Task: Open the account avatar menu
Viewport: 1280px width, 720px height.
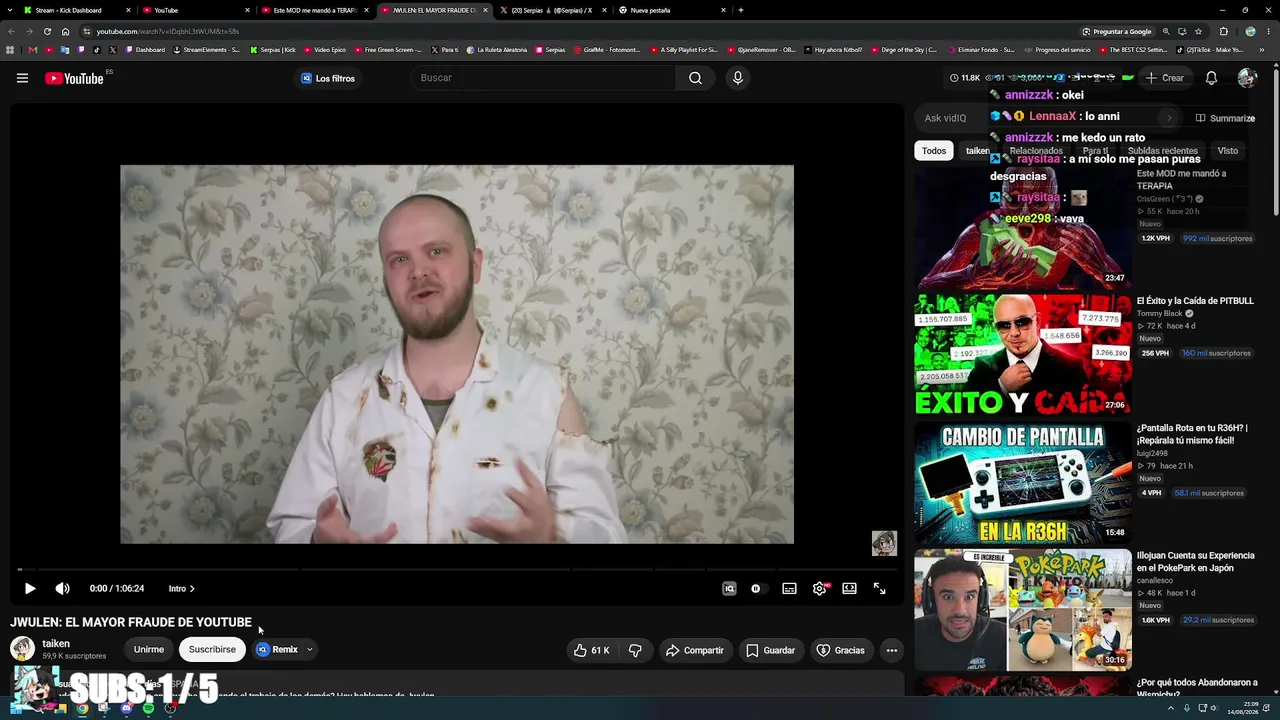Action: [x=1246, y=78]
